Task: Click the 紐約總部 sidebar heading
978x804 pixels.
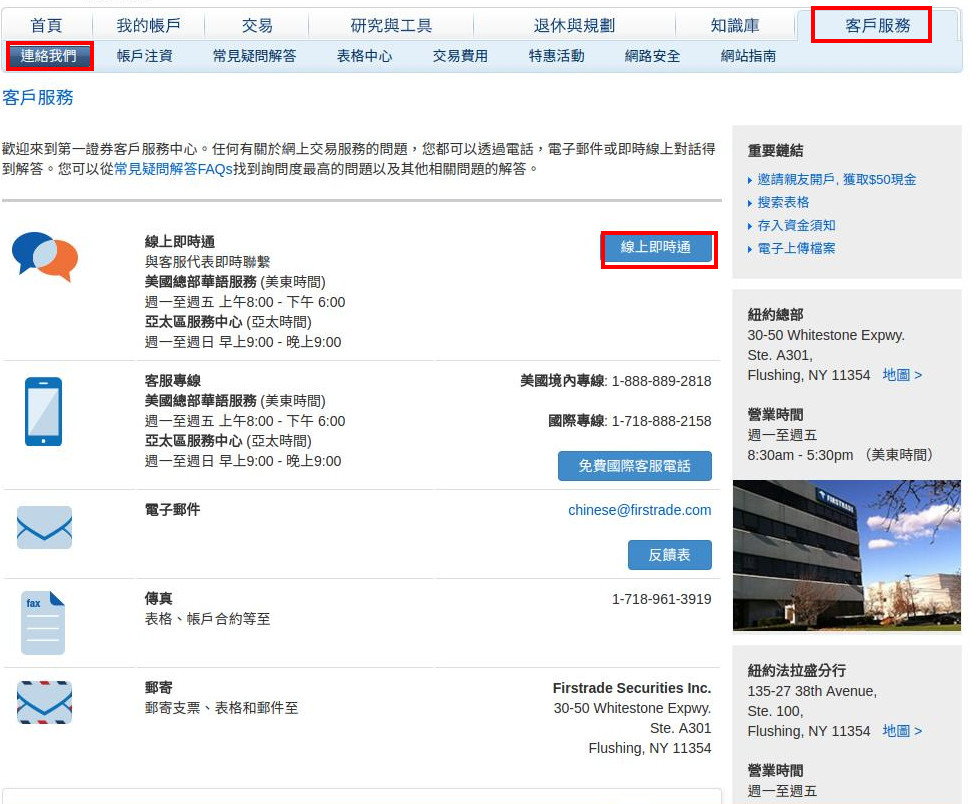Action: 775,314
